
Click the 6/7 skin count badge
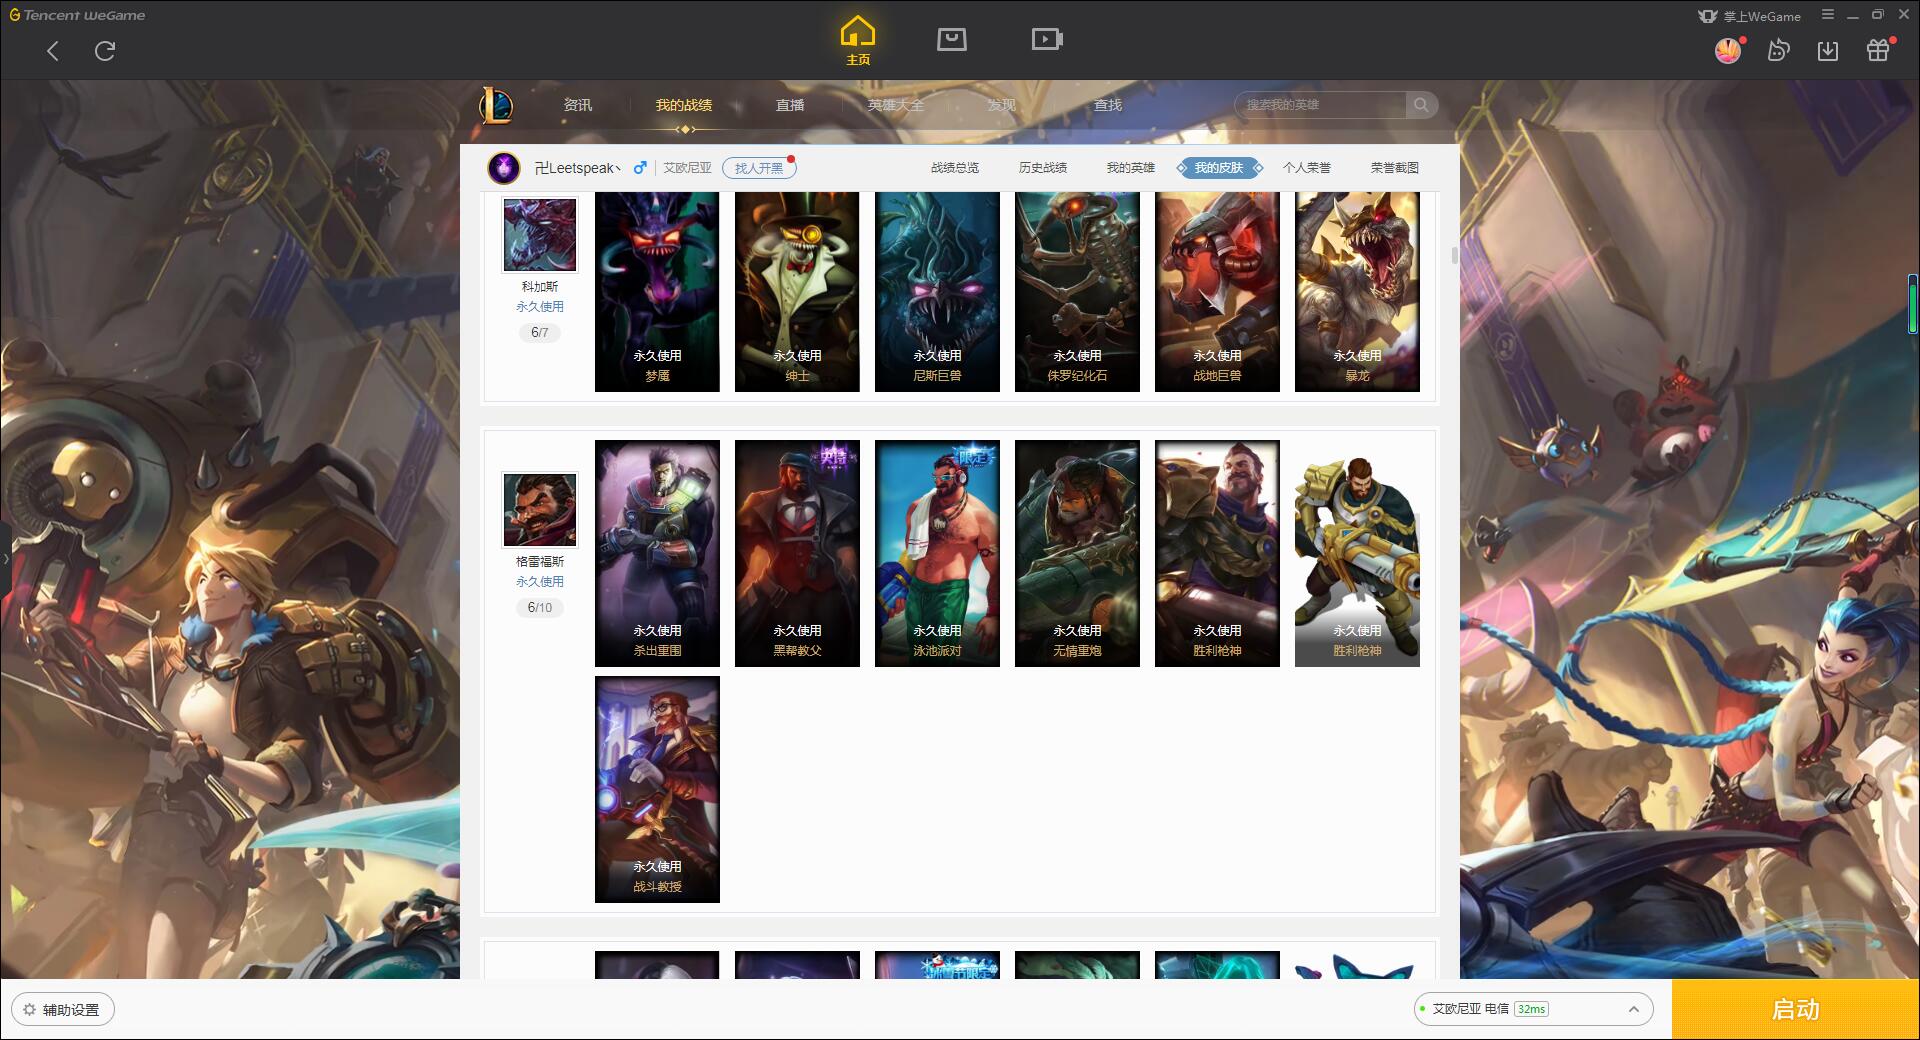pos(540,332)
